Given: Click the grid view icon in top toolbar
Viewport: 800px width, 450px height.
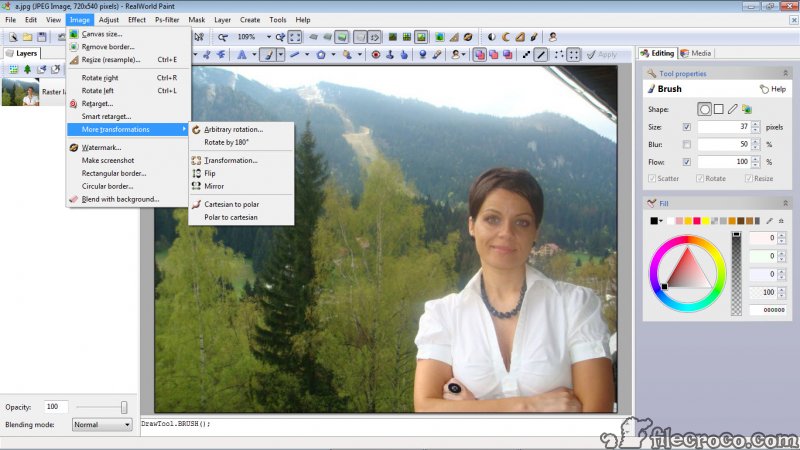Looking at the screenshot, I should tap(407, 37).
